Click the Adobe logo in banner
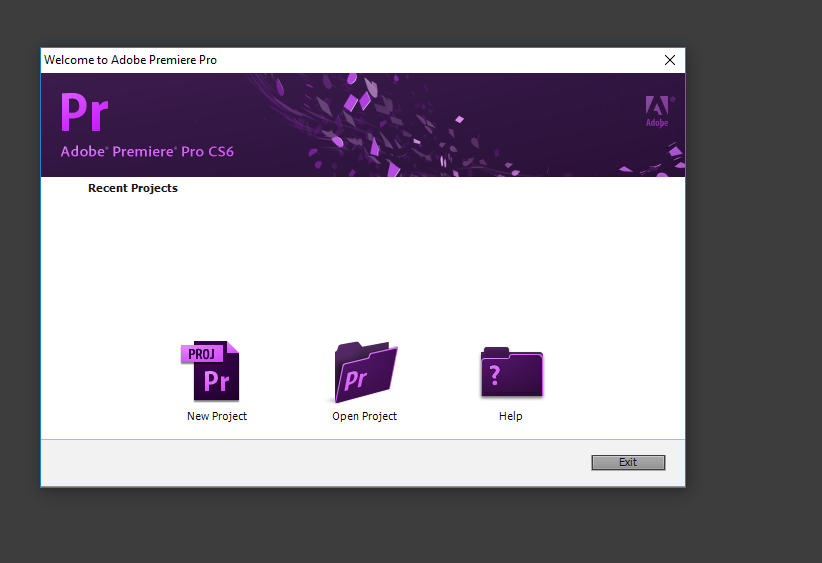822x563 pixels. click(x=658, y=111)
